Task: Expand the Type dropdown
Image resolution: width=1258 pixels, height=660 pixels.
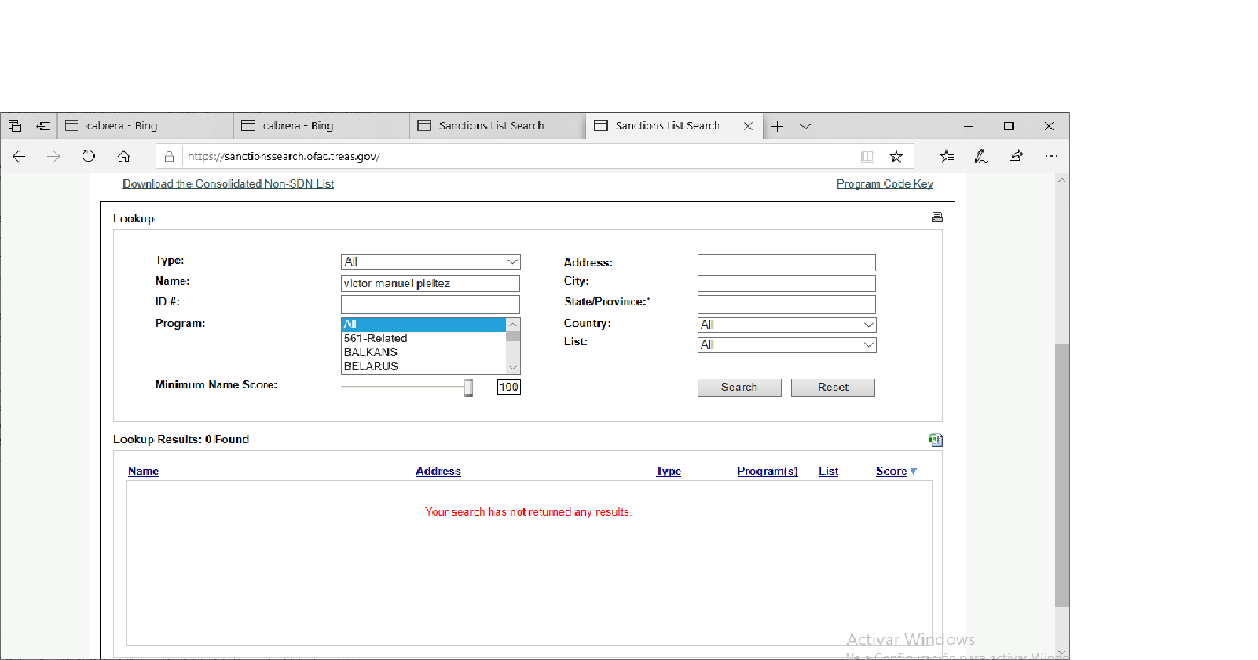Action: click(x=430, y=262)
